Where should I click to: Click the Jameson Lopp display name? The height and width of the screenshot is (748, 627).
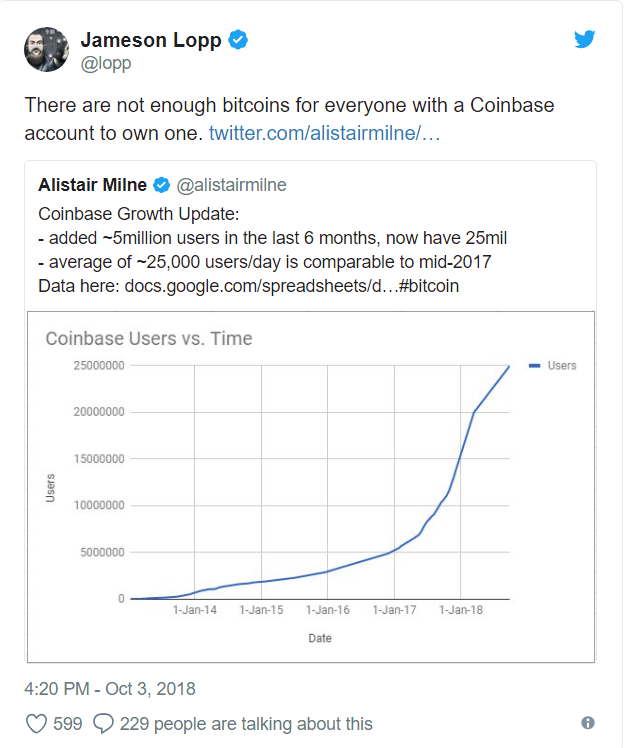click(151, 40)
